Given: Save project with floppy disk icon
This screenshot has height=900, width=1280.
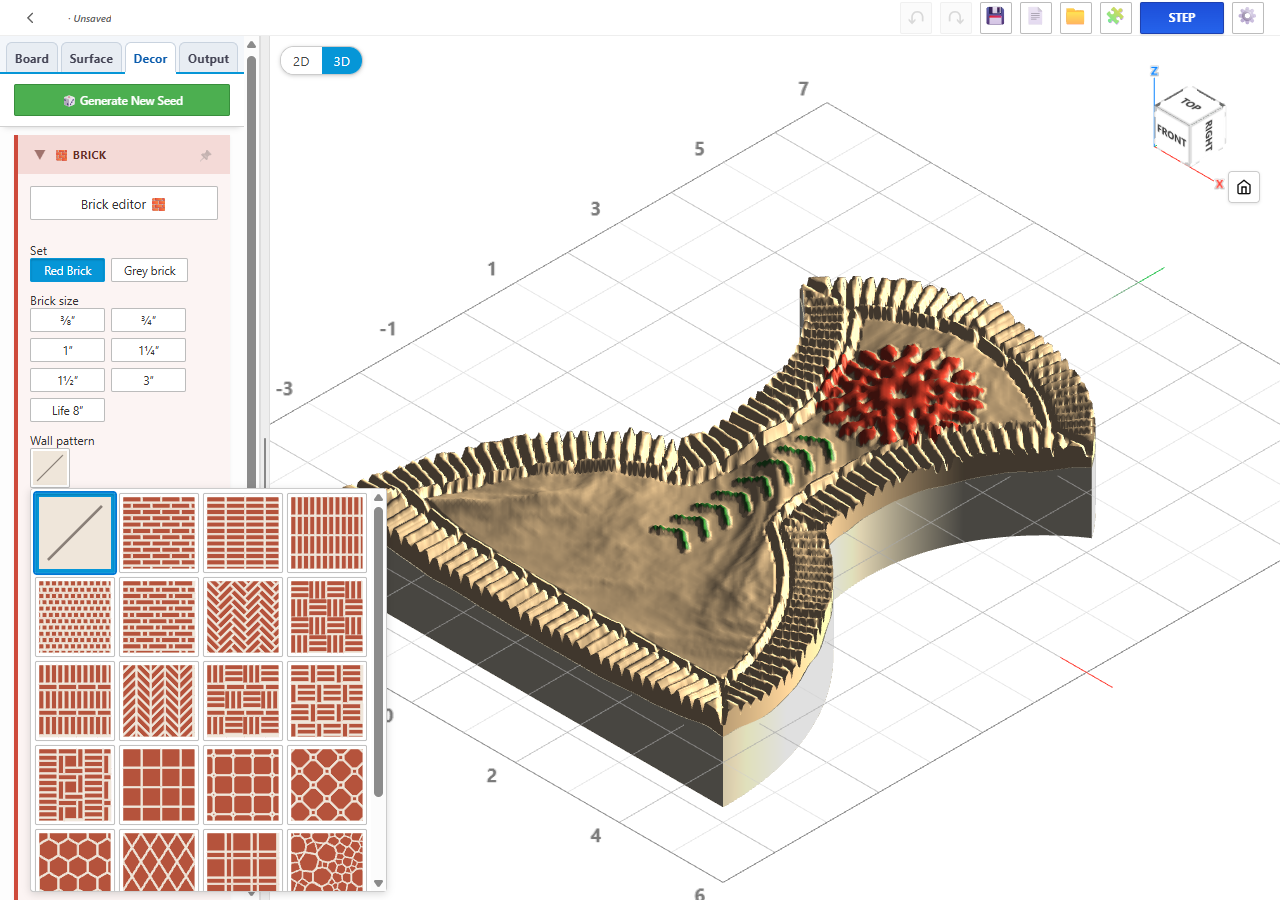Looking at the screenshot, I should [996, 18].
